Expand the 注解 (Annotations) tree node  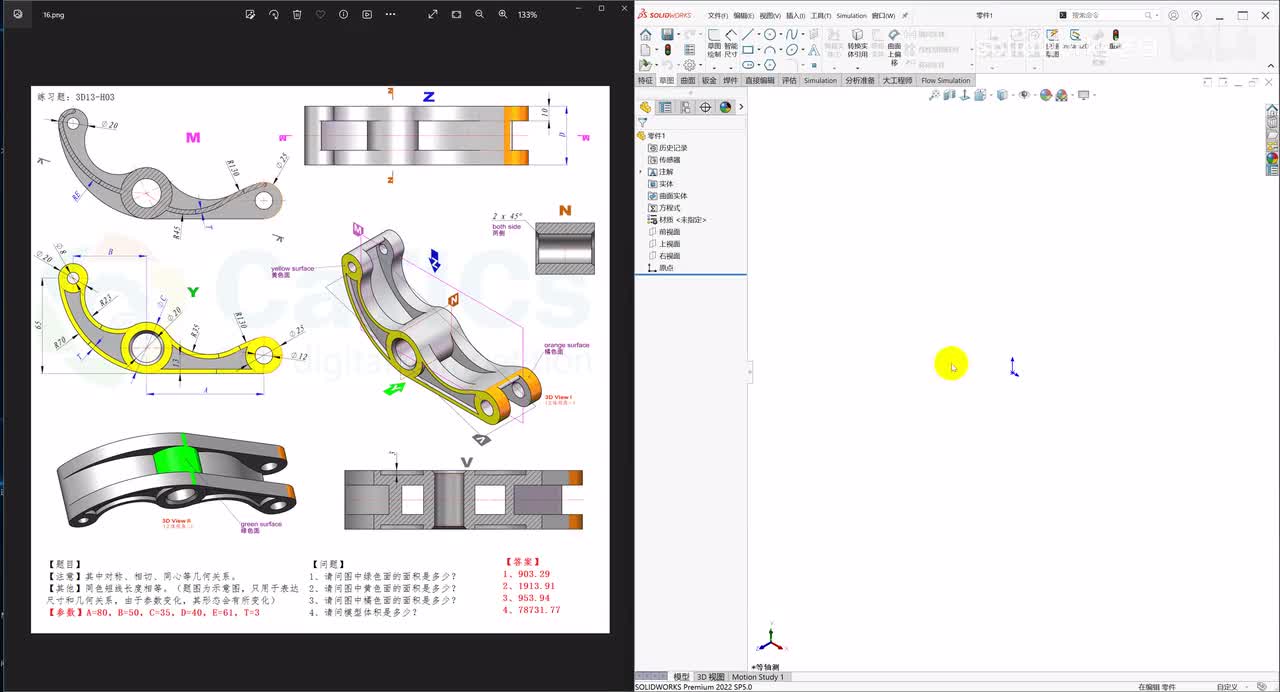(x=640, y=172)
